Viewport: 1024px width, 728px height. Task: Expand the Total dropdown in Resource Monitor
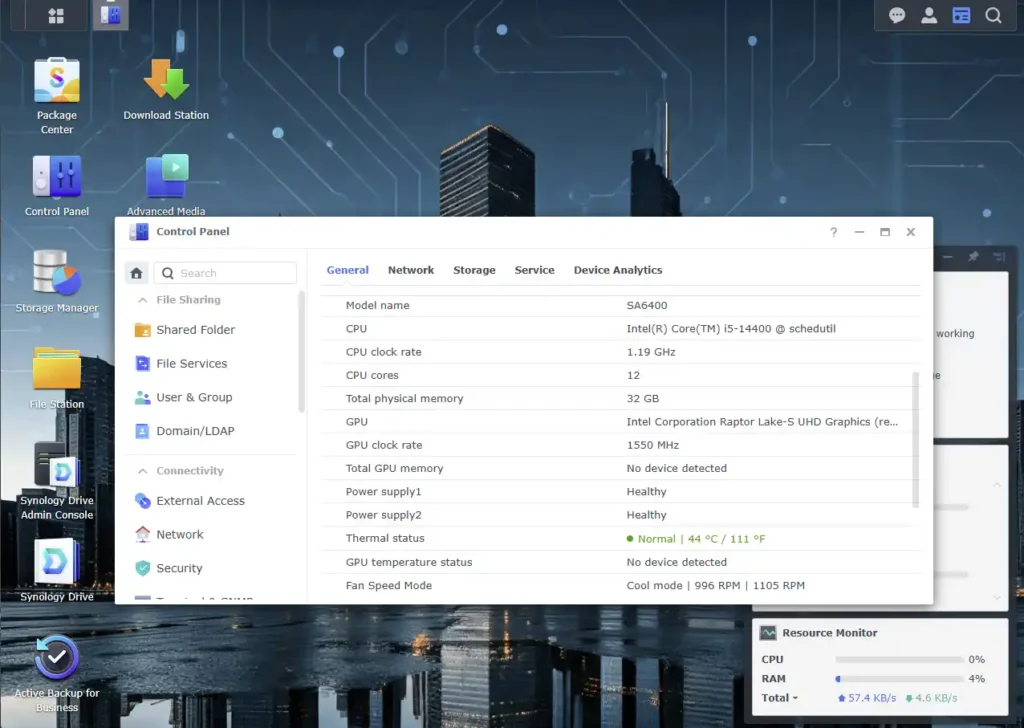(x=780, y=698)
